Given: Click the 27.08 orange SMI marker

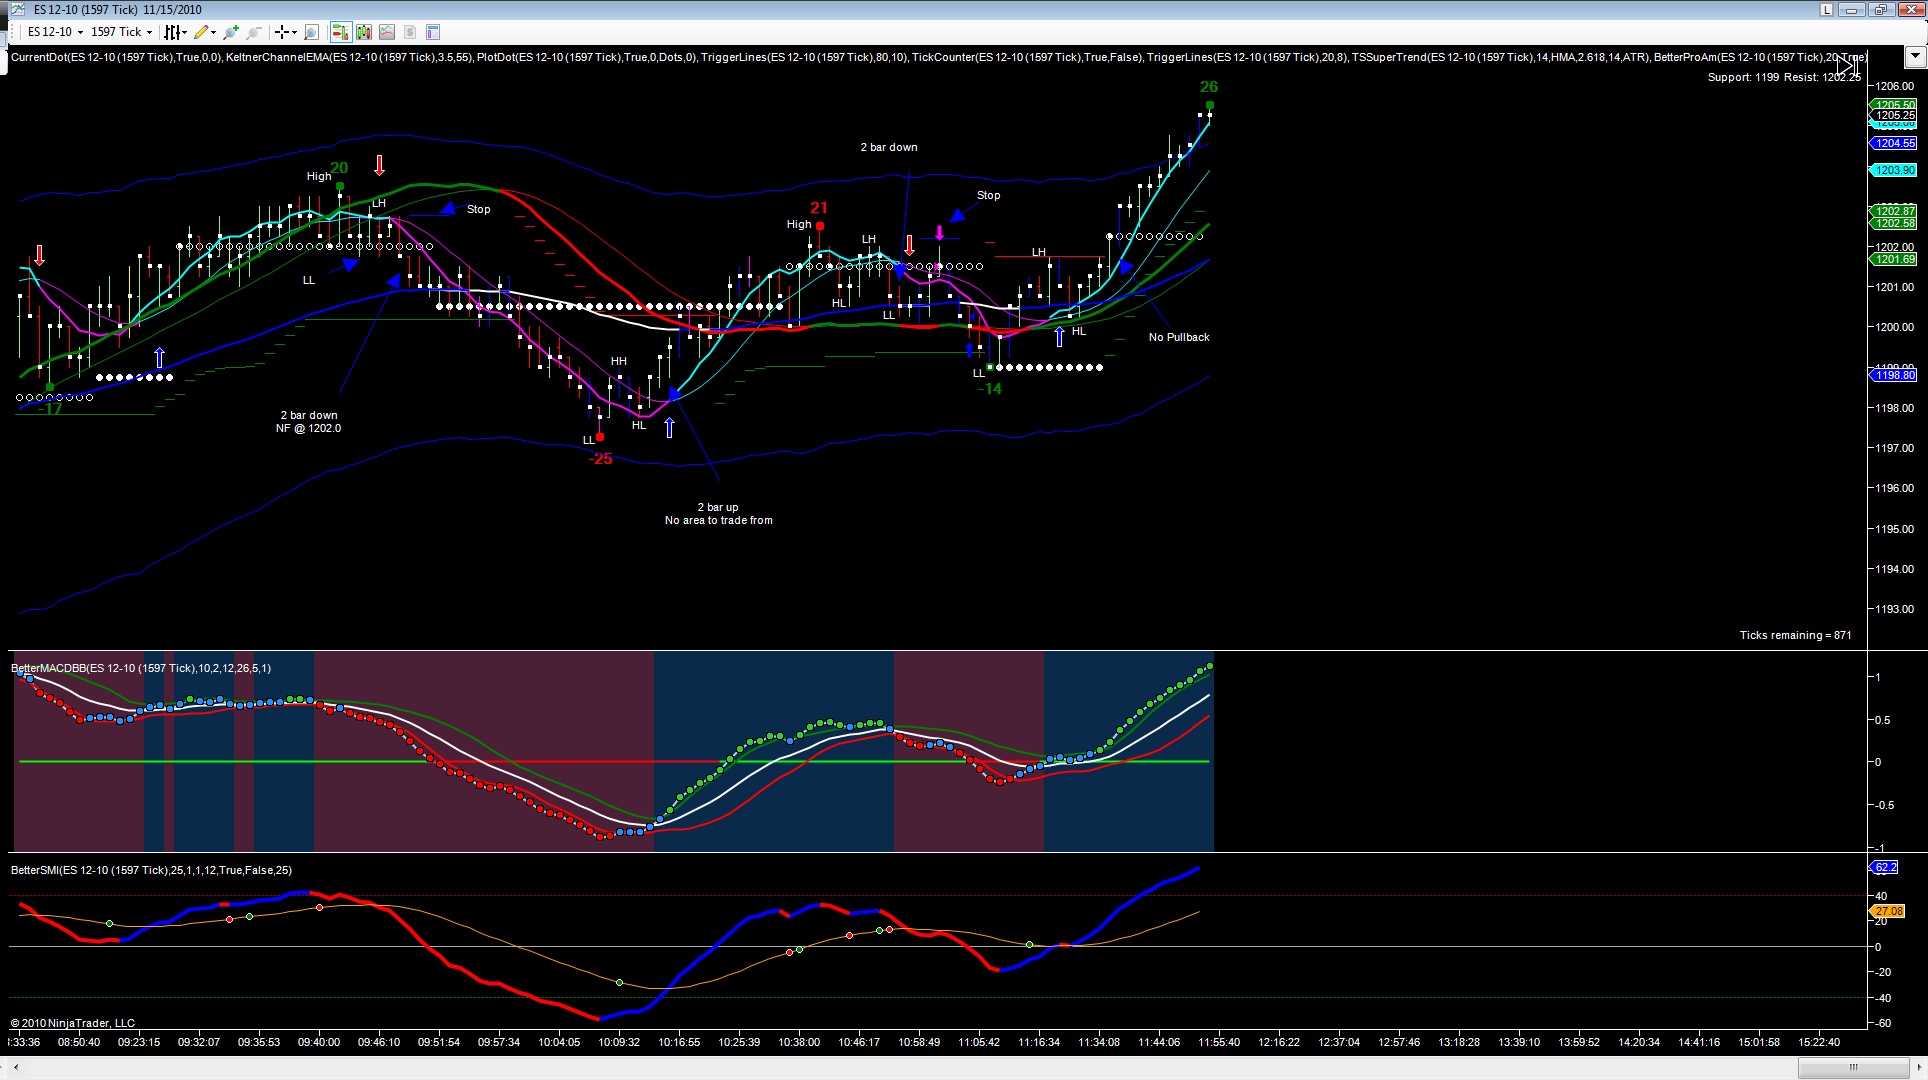Looking at the screenshot, I should coord(1888,911).
